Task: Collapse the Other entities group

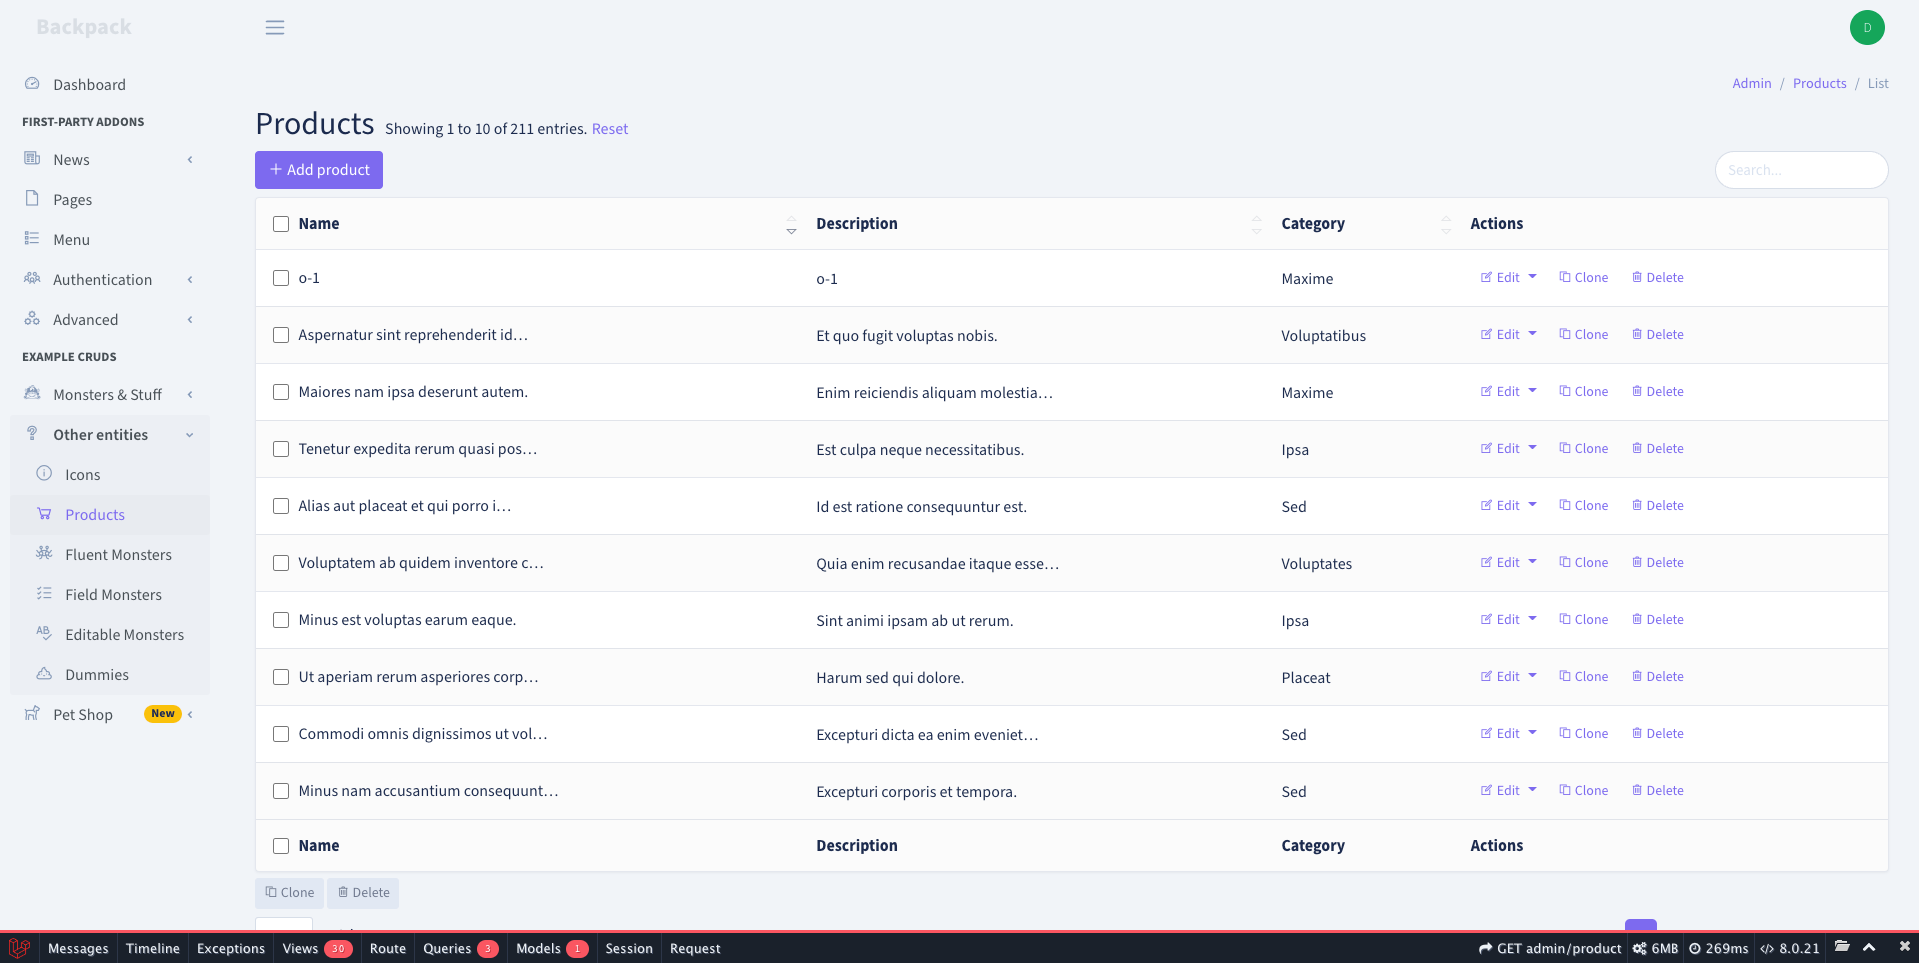Action: click(x=110, y=435)
